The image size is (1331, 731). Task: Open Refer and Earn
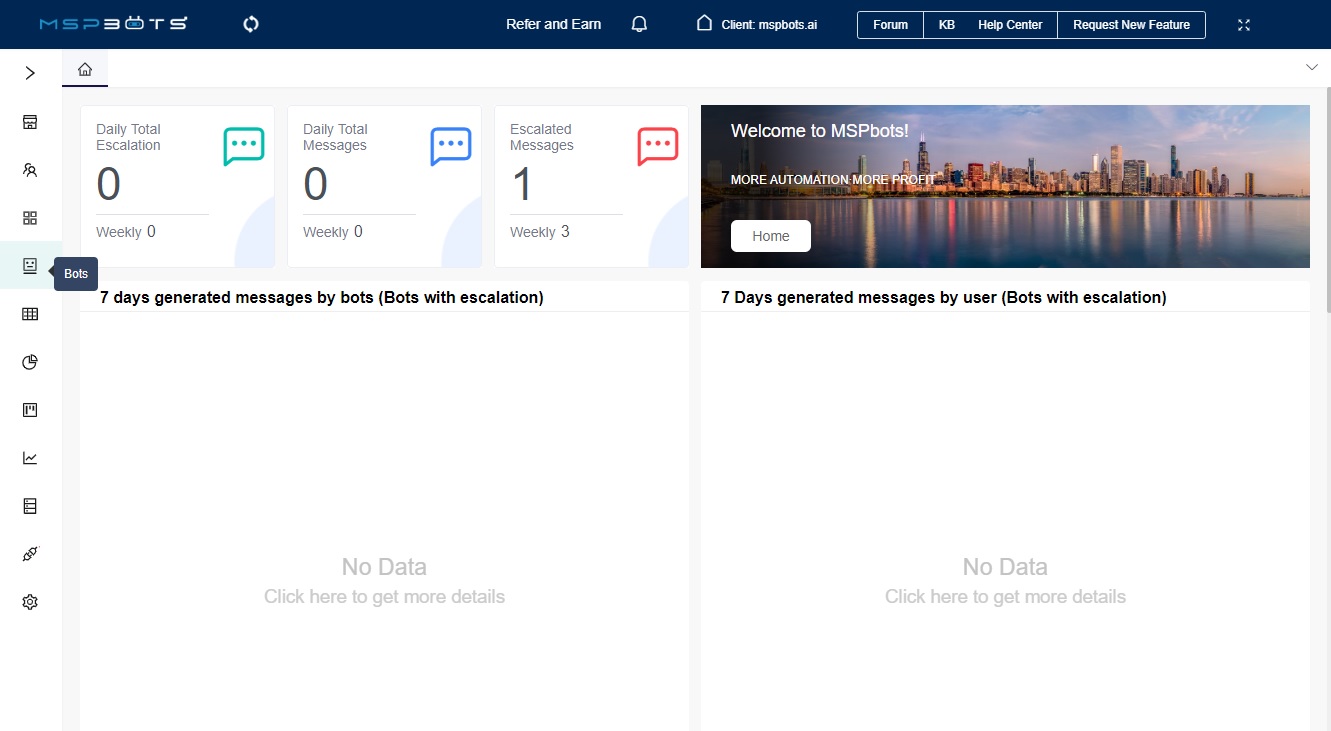click(553, 24)
